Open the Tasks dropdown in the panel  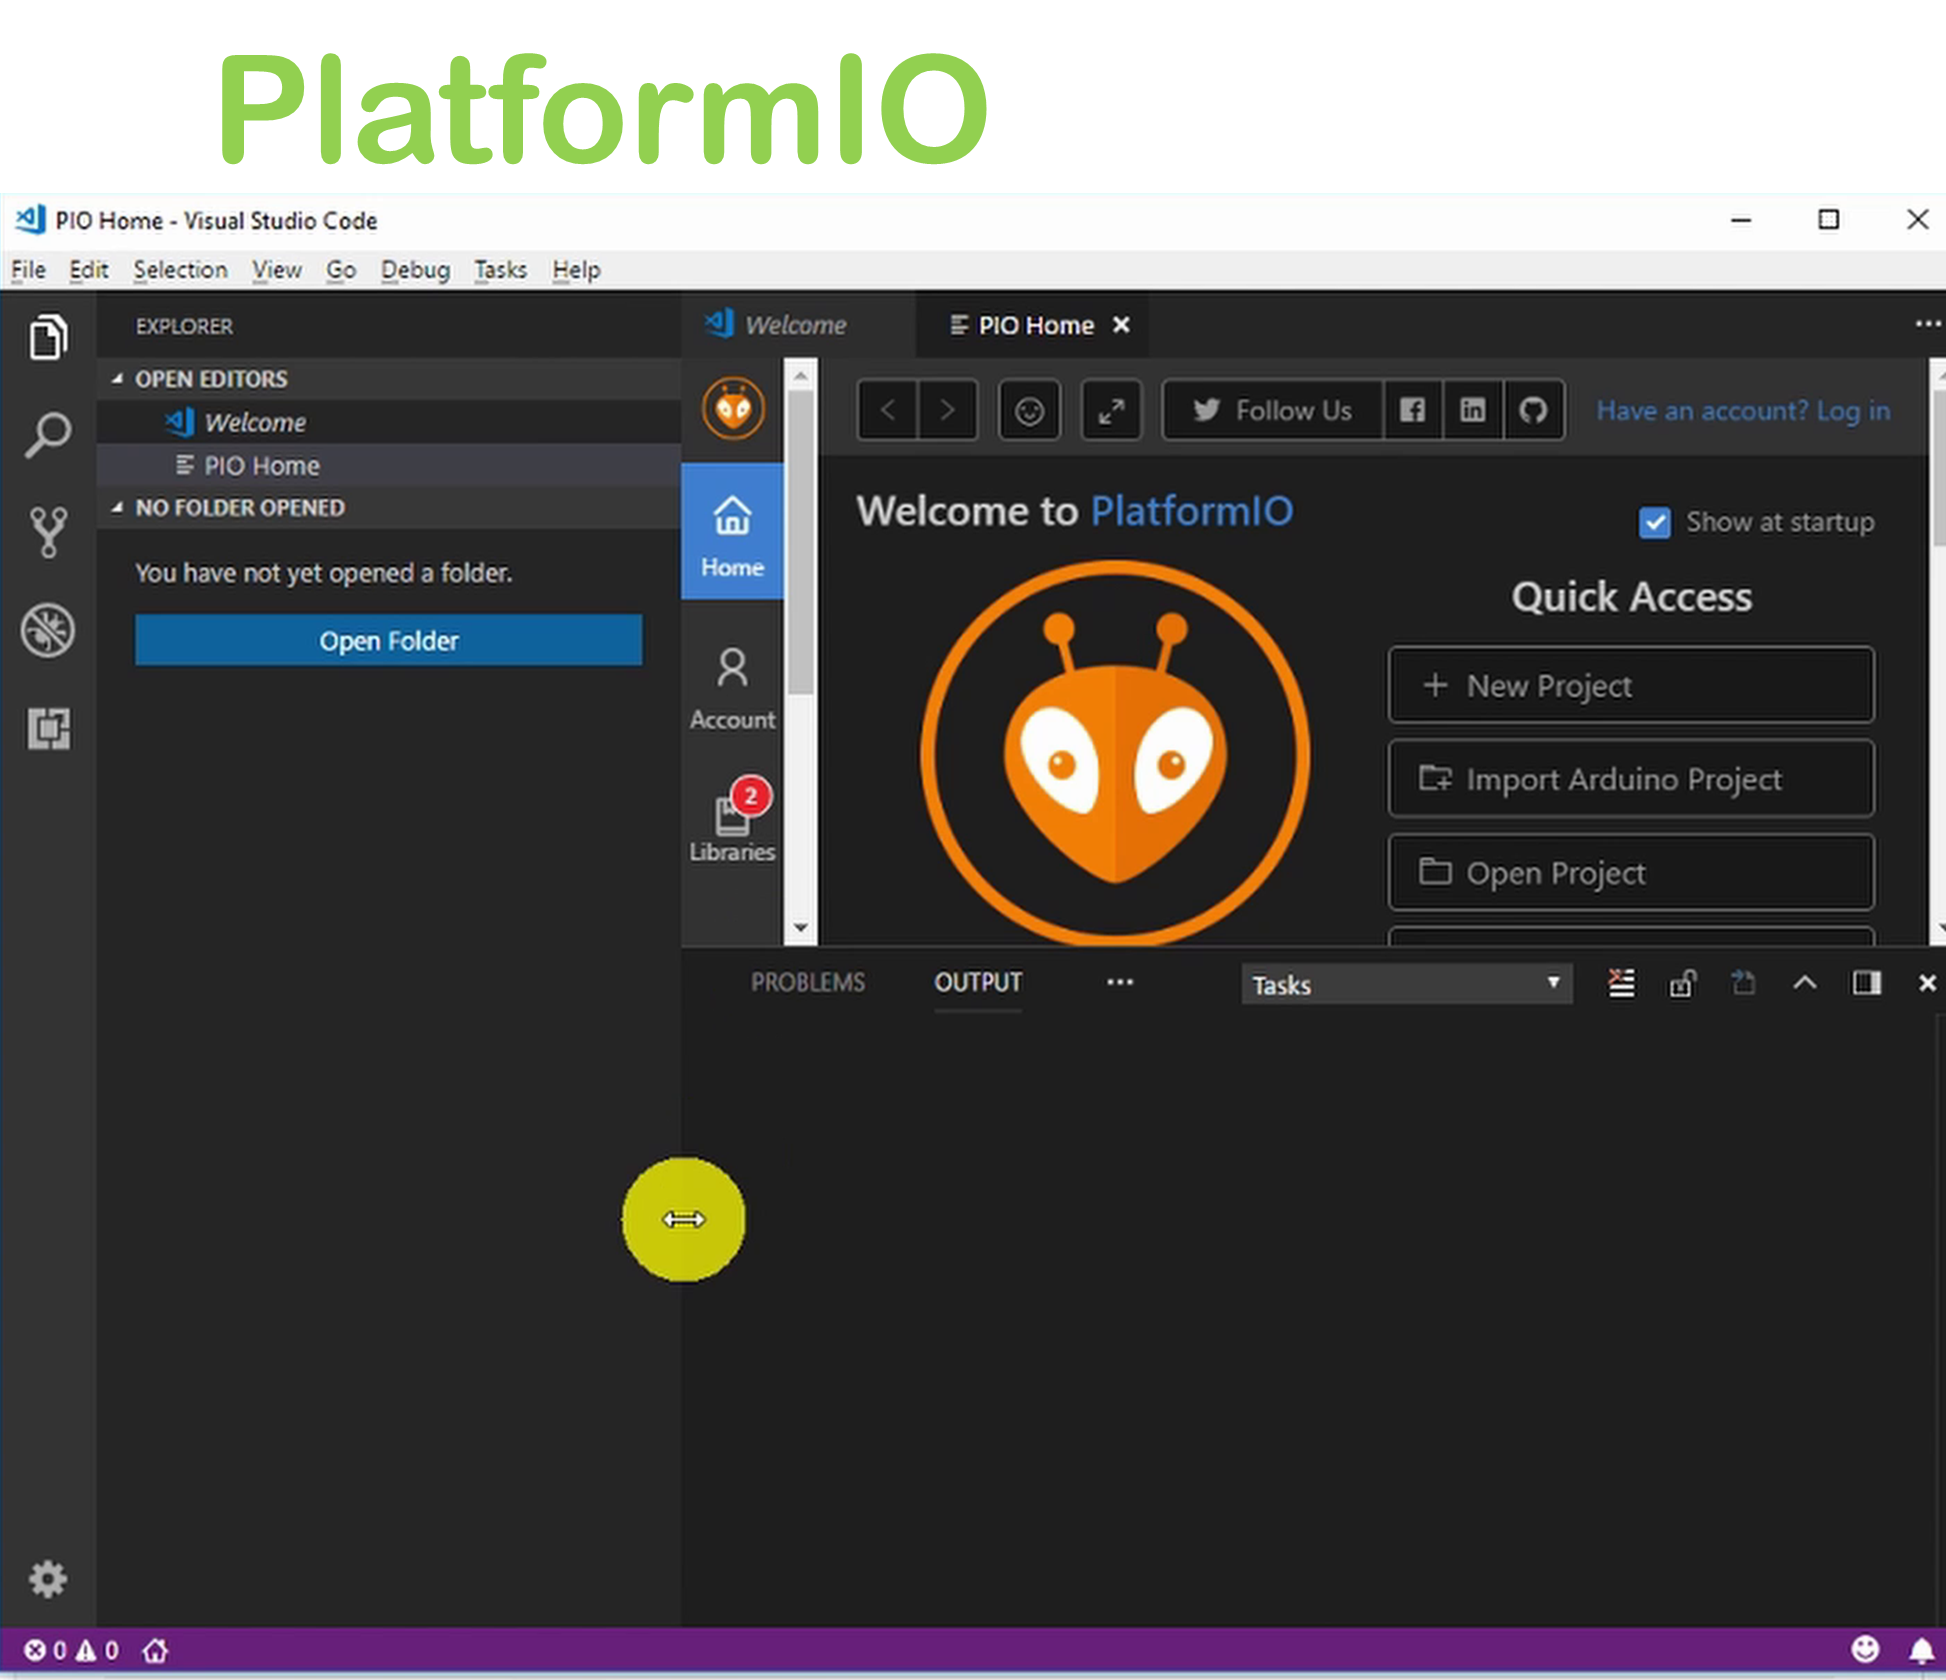(1405, 984)
